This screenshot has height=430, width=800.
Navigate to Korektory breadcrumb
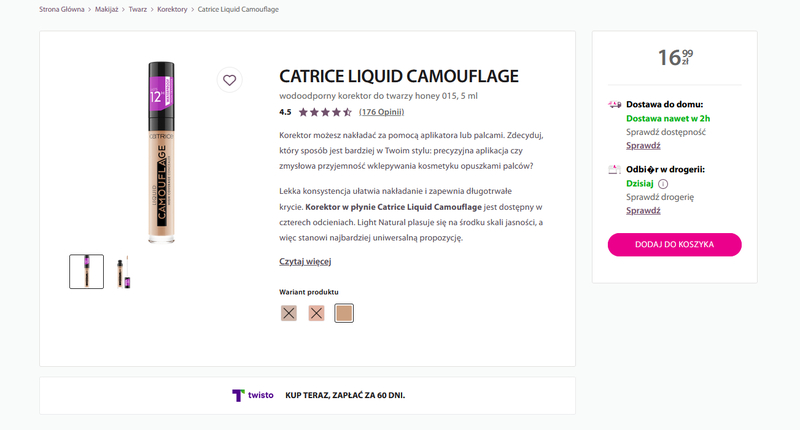(172, 9)
